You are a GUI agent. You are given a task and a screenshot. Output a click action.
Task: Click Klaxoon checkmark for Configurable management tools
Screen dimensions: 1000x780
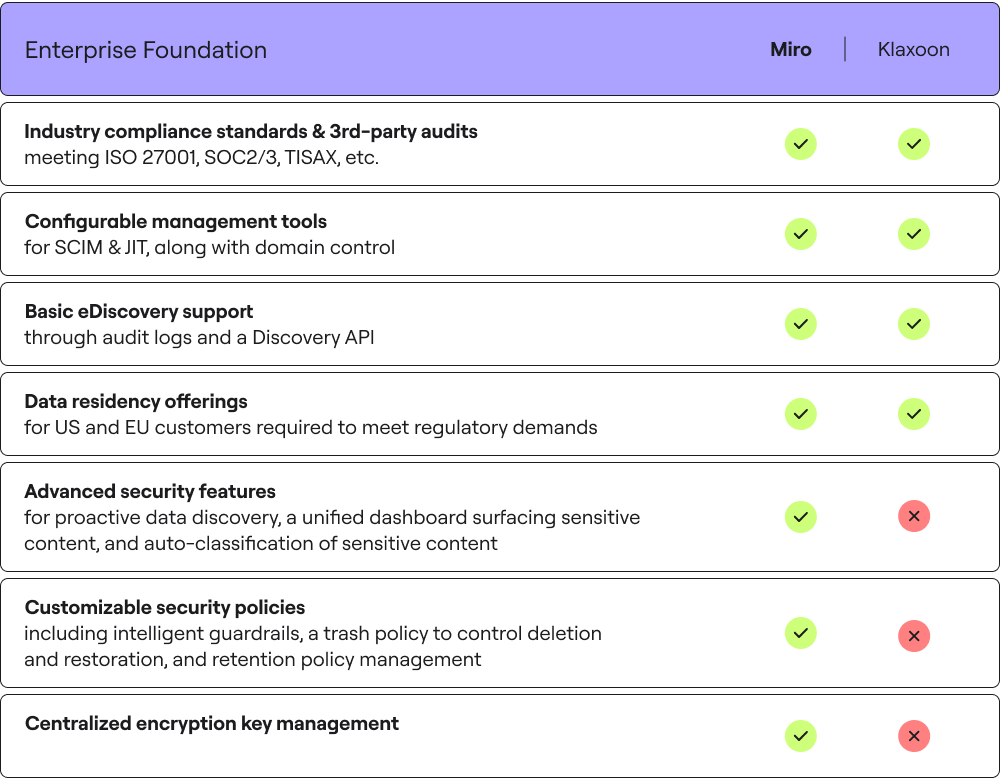pyautogui.click(x=914, y=234)
